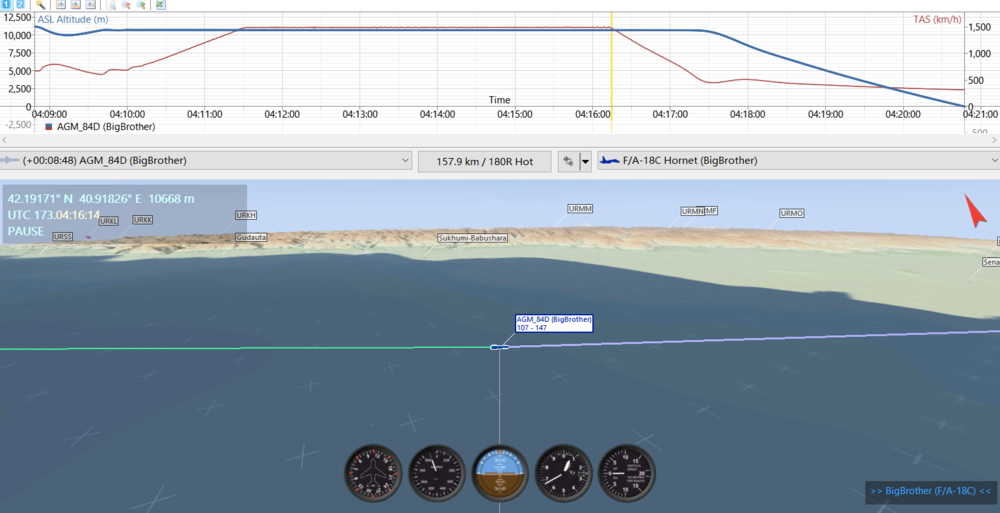The image size is (1000, 513).
Task: Click the AGM_84D (BigBrother) chart legend entry
Action: tap(100, 126)
